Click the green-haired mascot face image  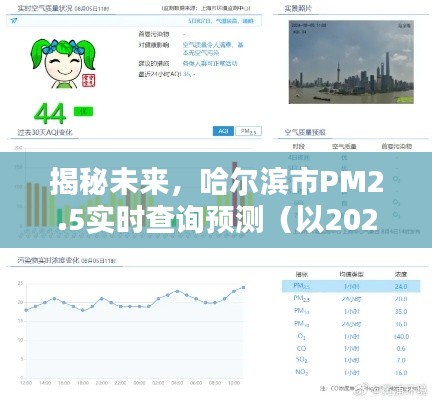click(x=63, y=63)
